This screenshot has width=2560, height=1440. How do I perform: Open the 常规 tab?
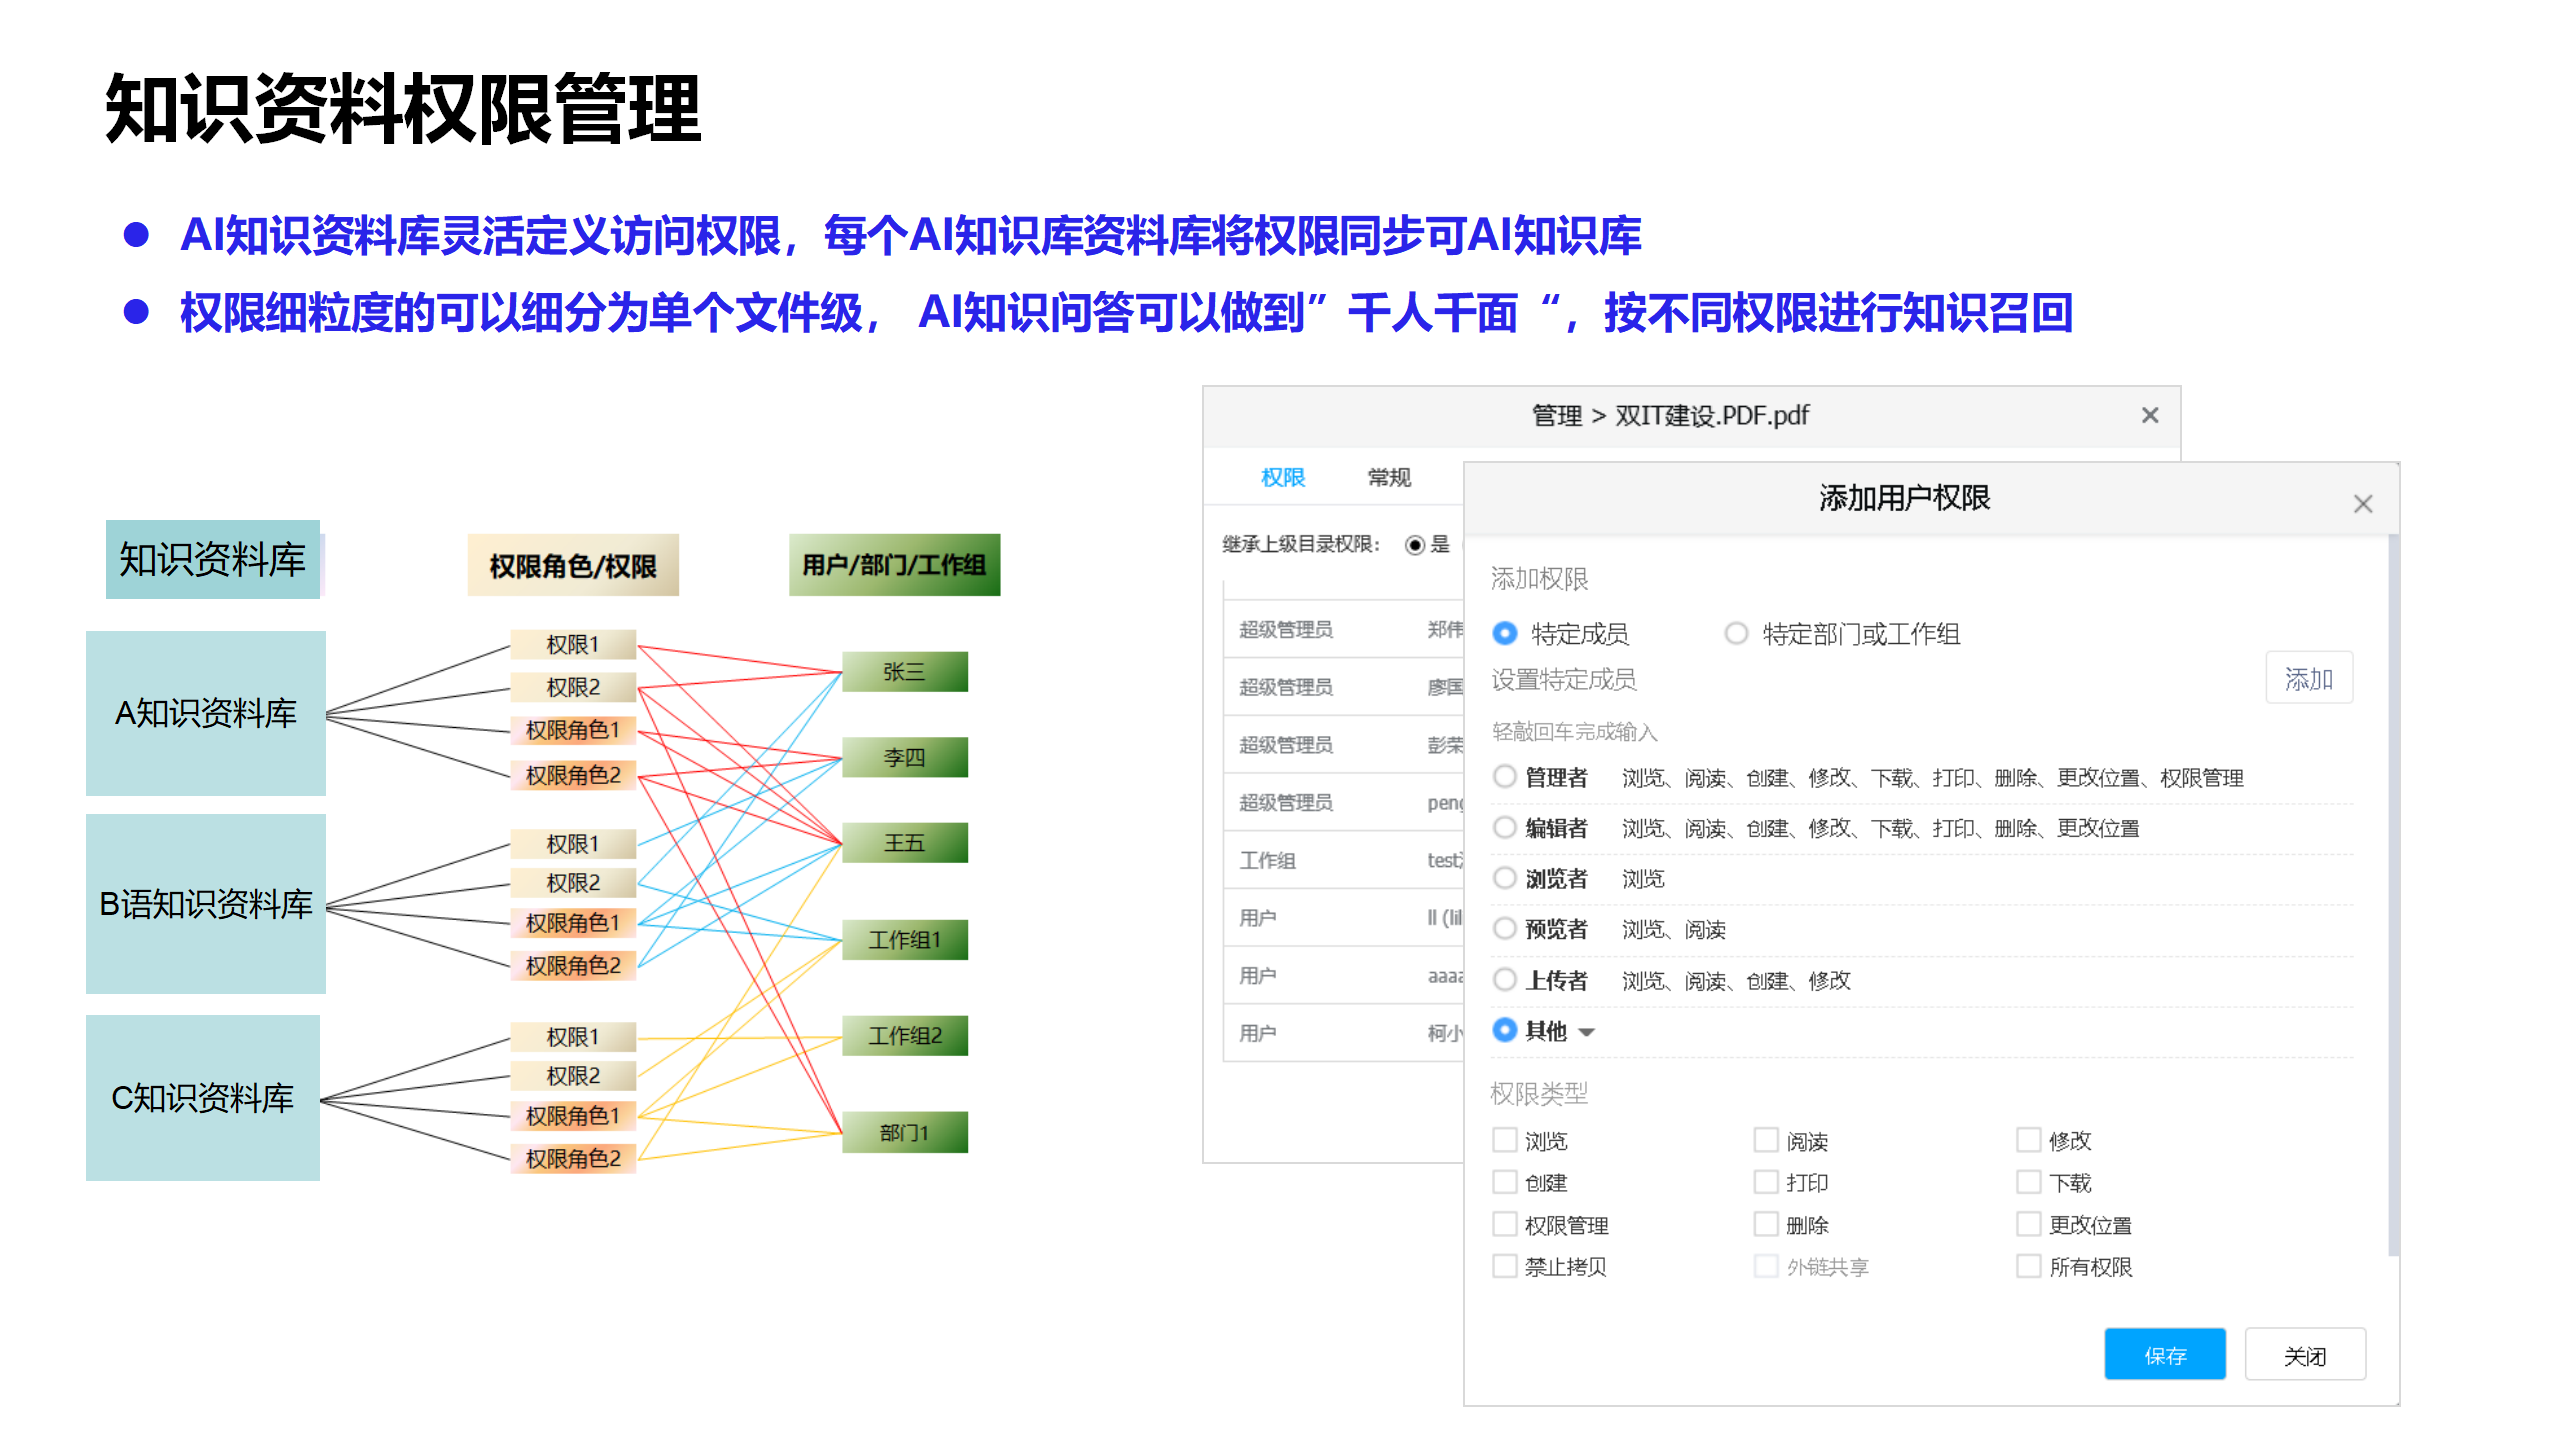(x=1389, y=477)
